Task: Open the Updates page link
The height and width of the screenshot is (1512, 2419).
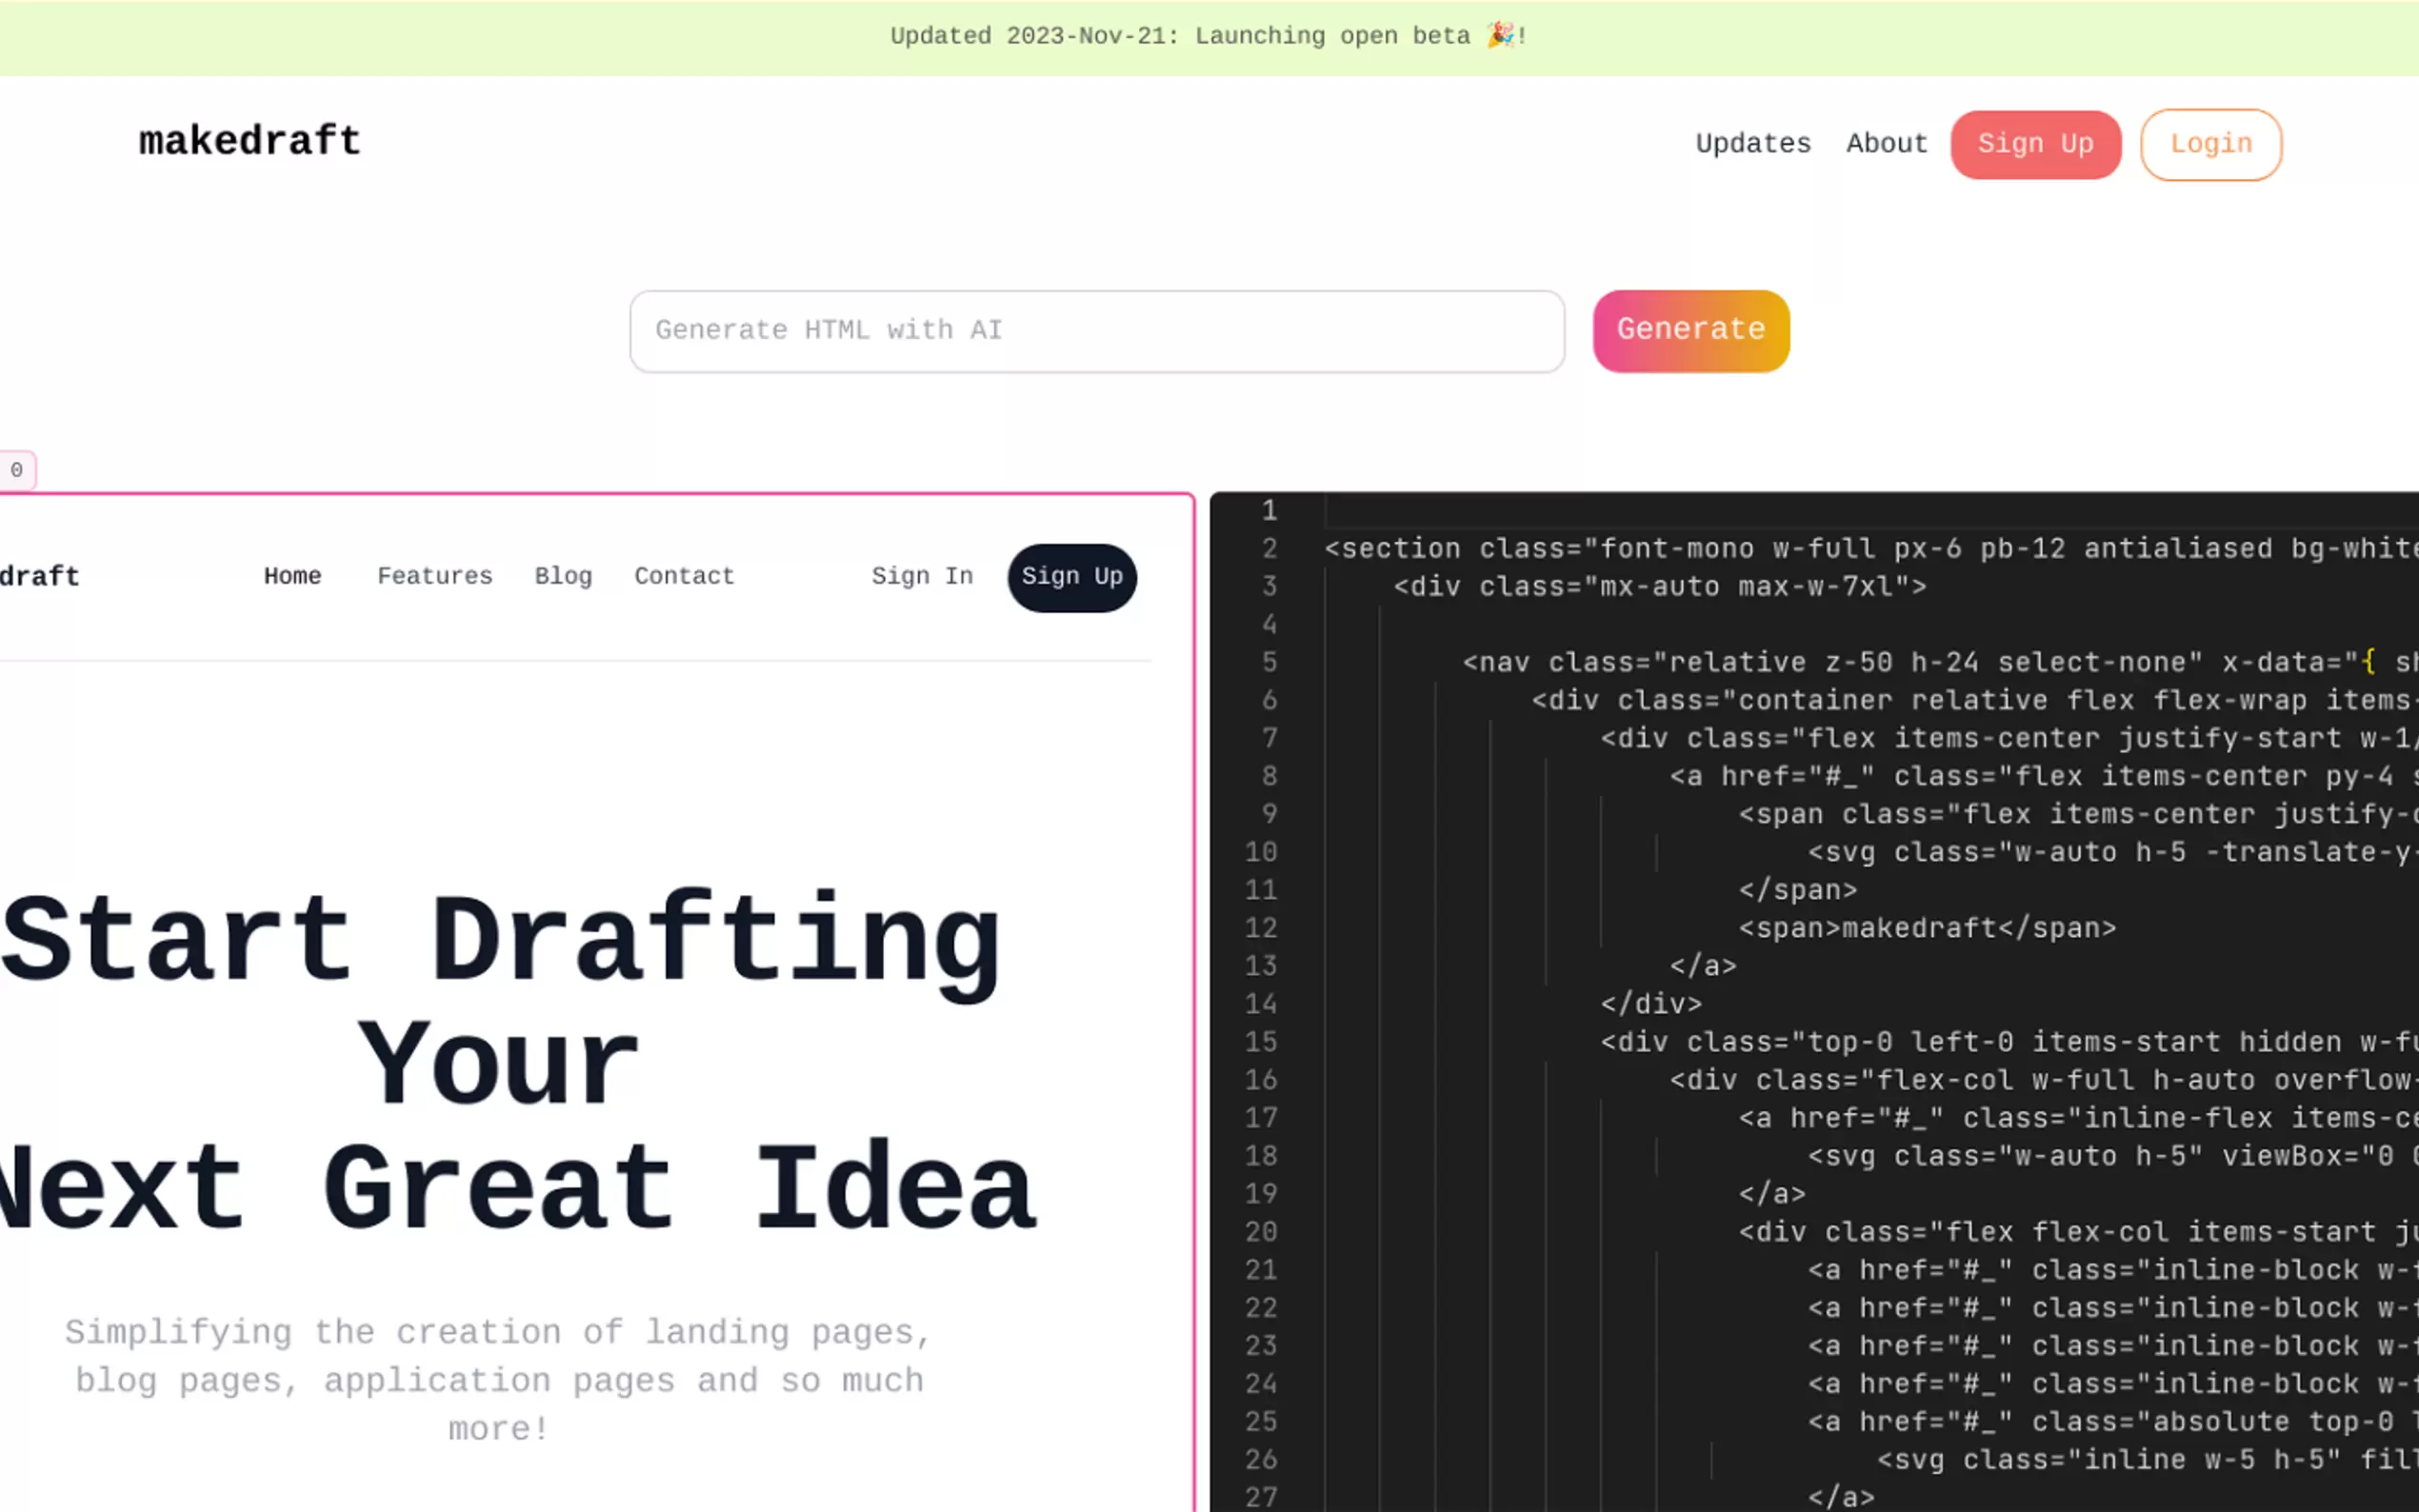Action: pyautogui.click(x=1753, y=144)
